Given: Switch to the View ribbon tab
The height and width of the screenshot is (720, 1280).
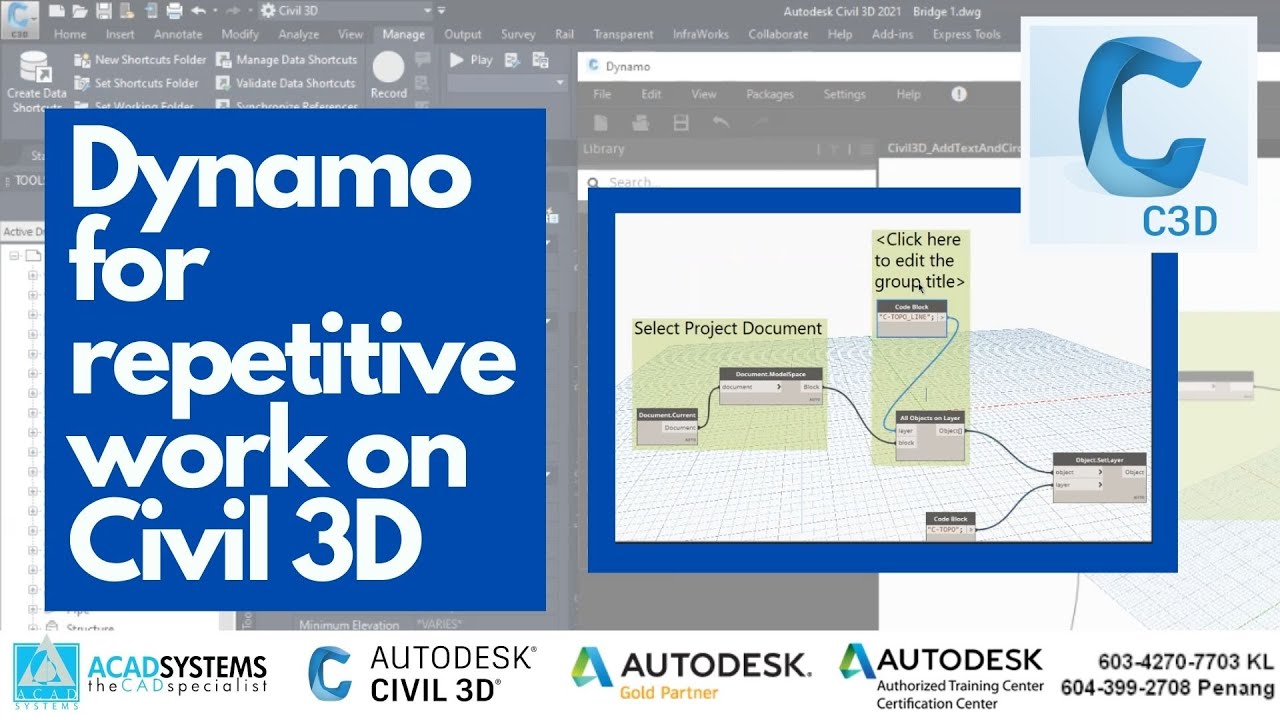Looking at the screenshot, I should point(350,34).
